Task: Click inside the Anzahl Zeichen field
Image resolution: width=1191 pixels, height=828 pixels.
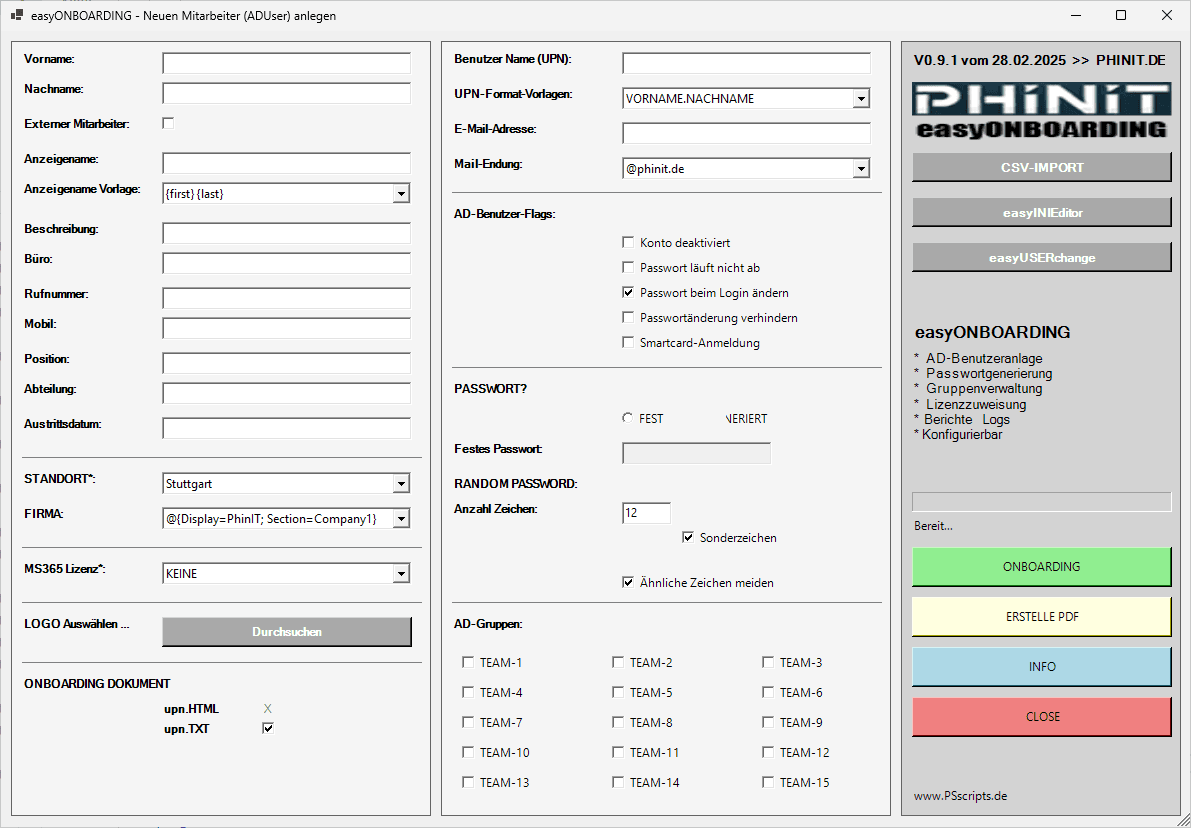Action: coord(645,512)
